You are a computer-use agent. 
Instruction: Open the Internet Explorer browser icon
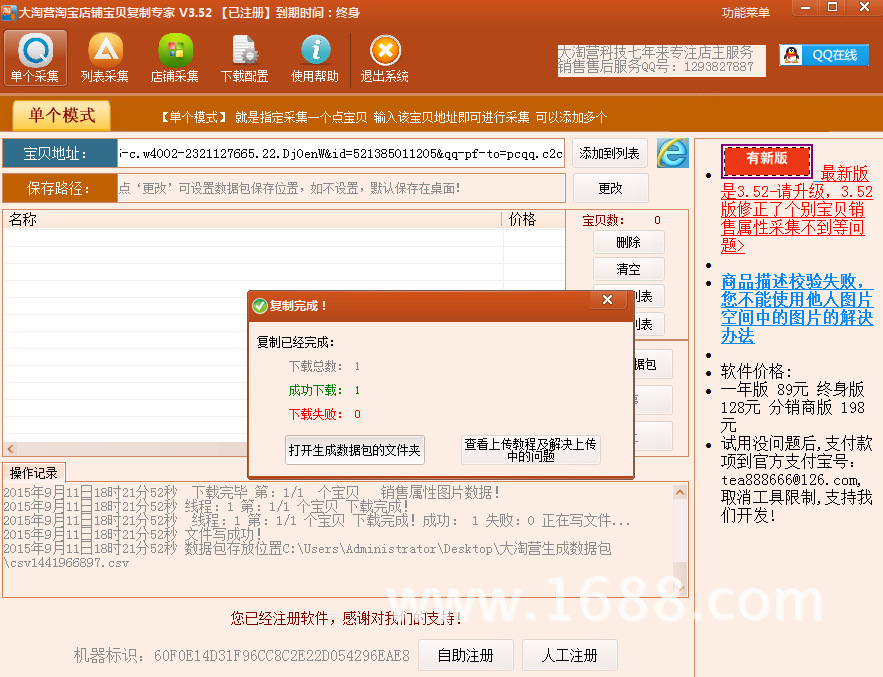pyautogui.click(x=672, y=153)
